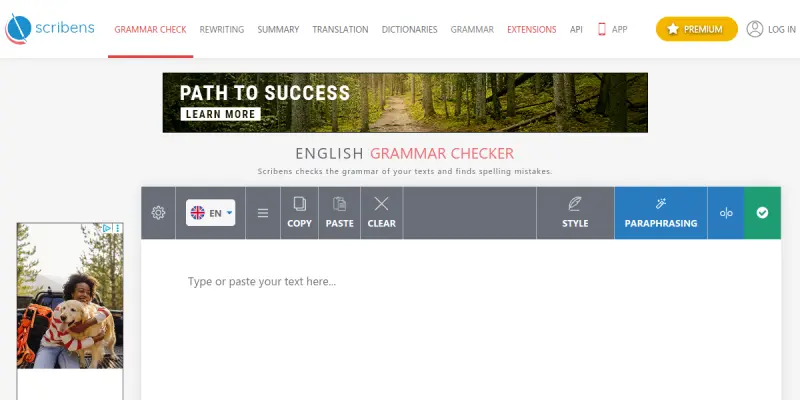Viewport: 800px width, 400px height.
Task: Click the AdChoices icon on sidebar ad
Action: coord(107,228)
